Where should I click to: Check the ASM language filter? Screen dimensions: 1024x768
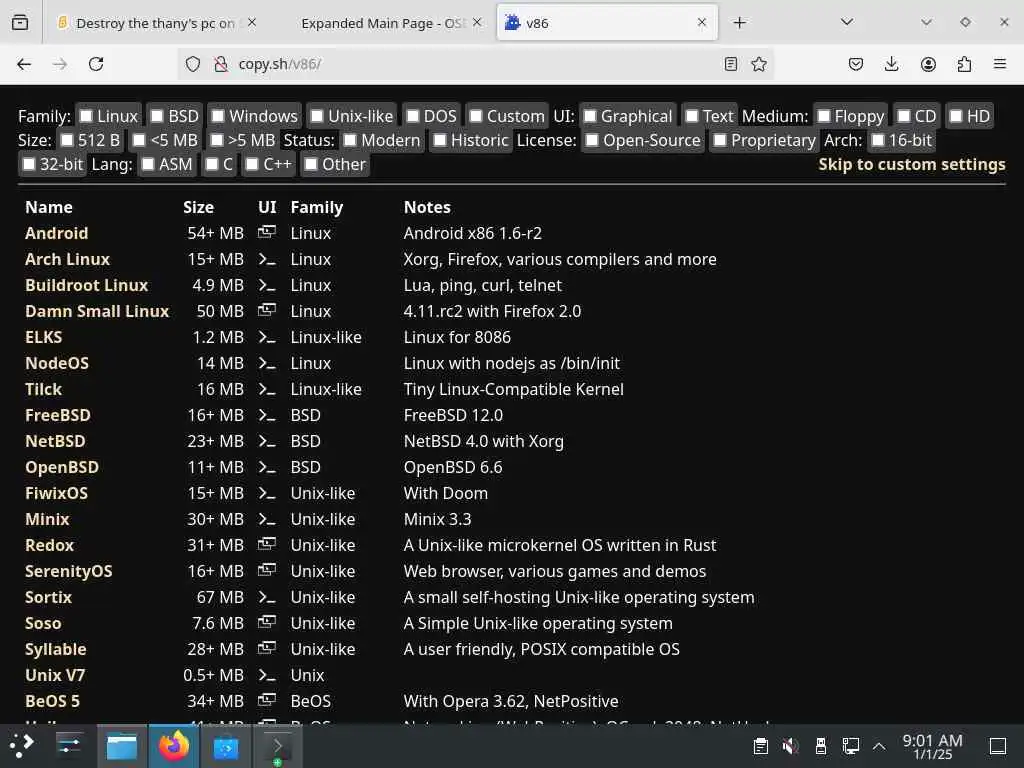pos(148,165)
